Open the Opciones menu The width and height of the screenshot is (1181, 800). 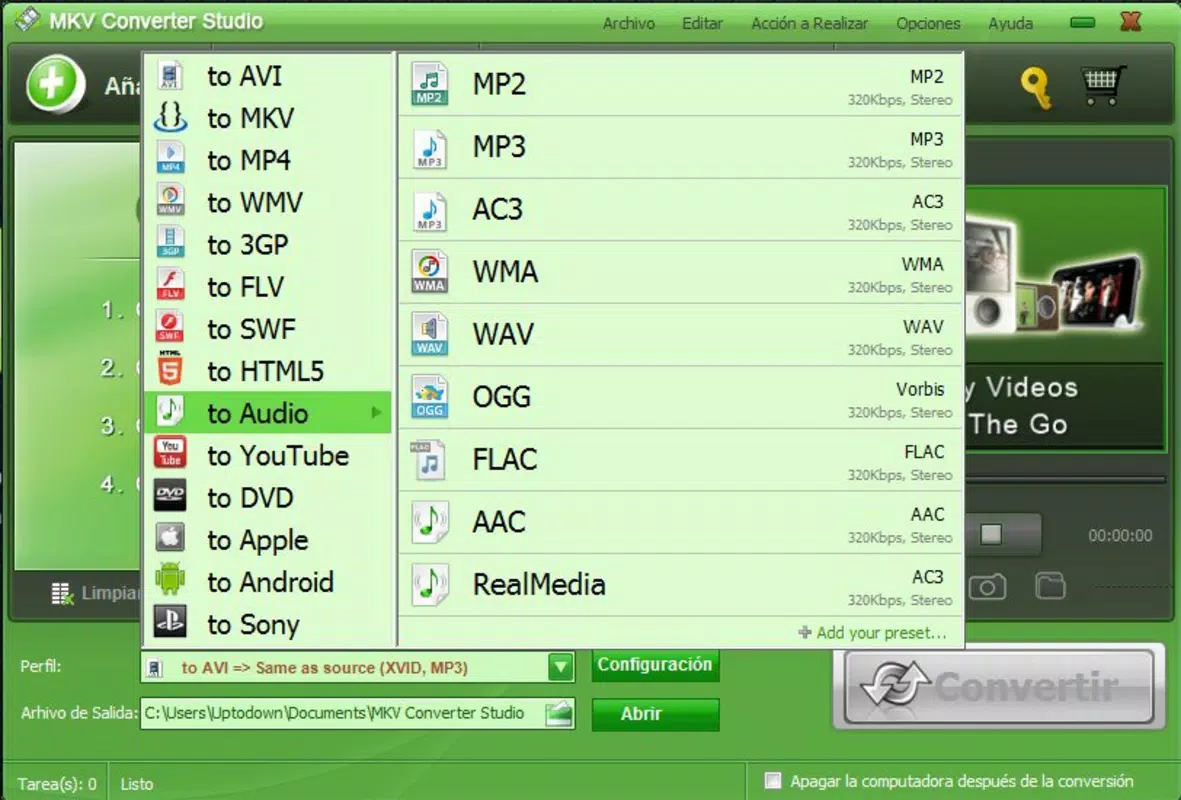point(928,23)
